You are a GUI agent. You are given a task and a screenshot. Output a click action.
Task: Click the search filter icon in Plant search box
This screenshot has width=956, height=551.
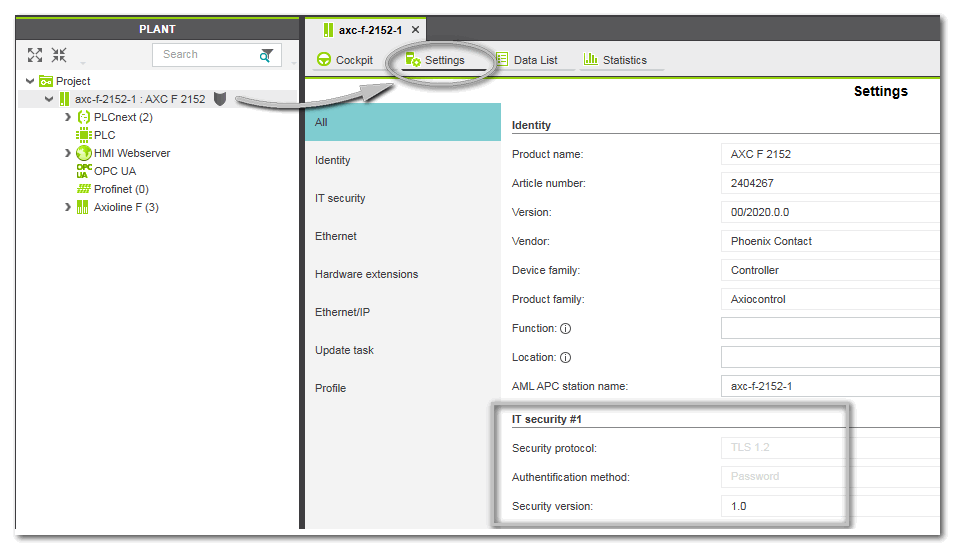click(x=267, y=55)
